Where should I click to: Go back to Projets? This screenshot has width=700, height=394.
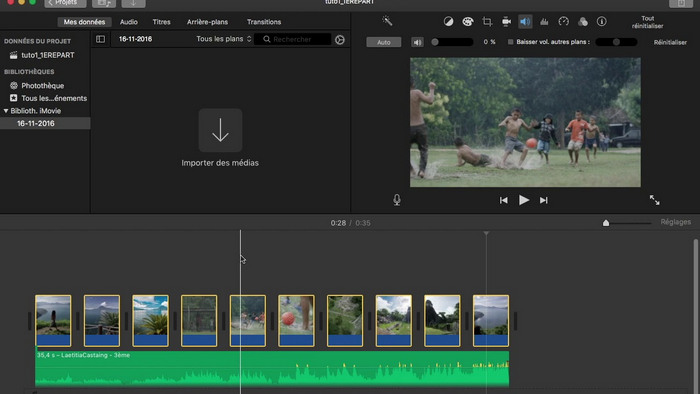tap(65, 3)
